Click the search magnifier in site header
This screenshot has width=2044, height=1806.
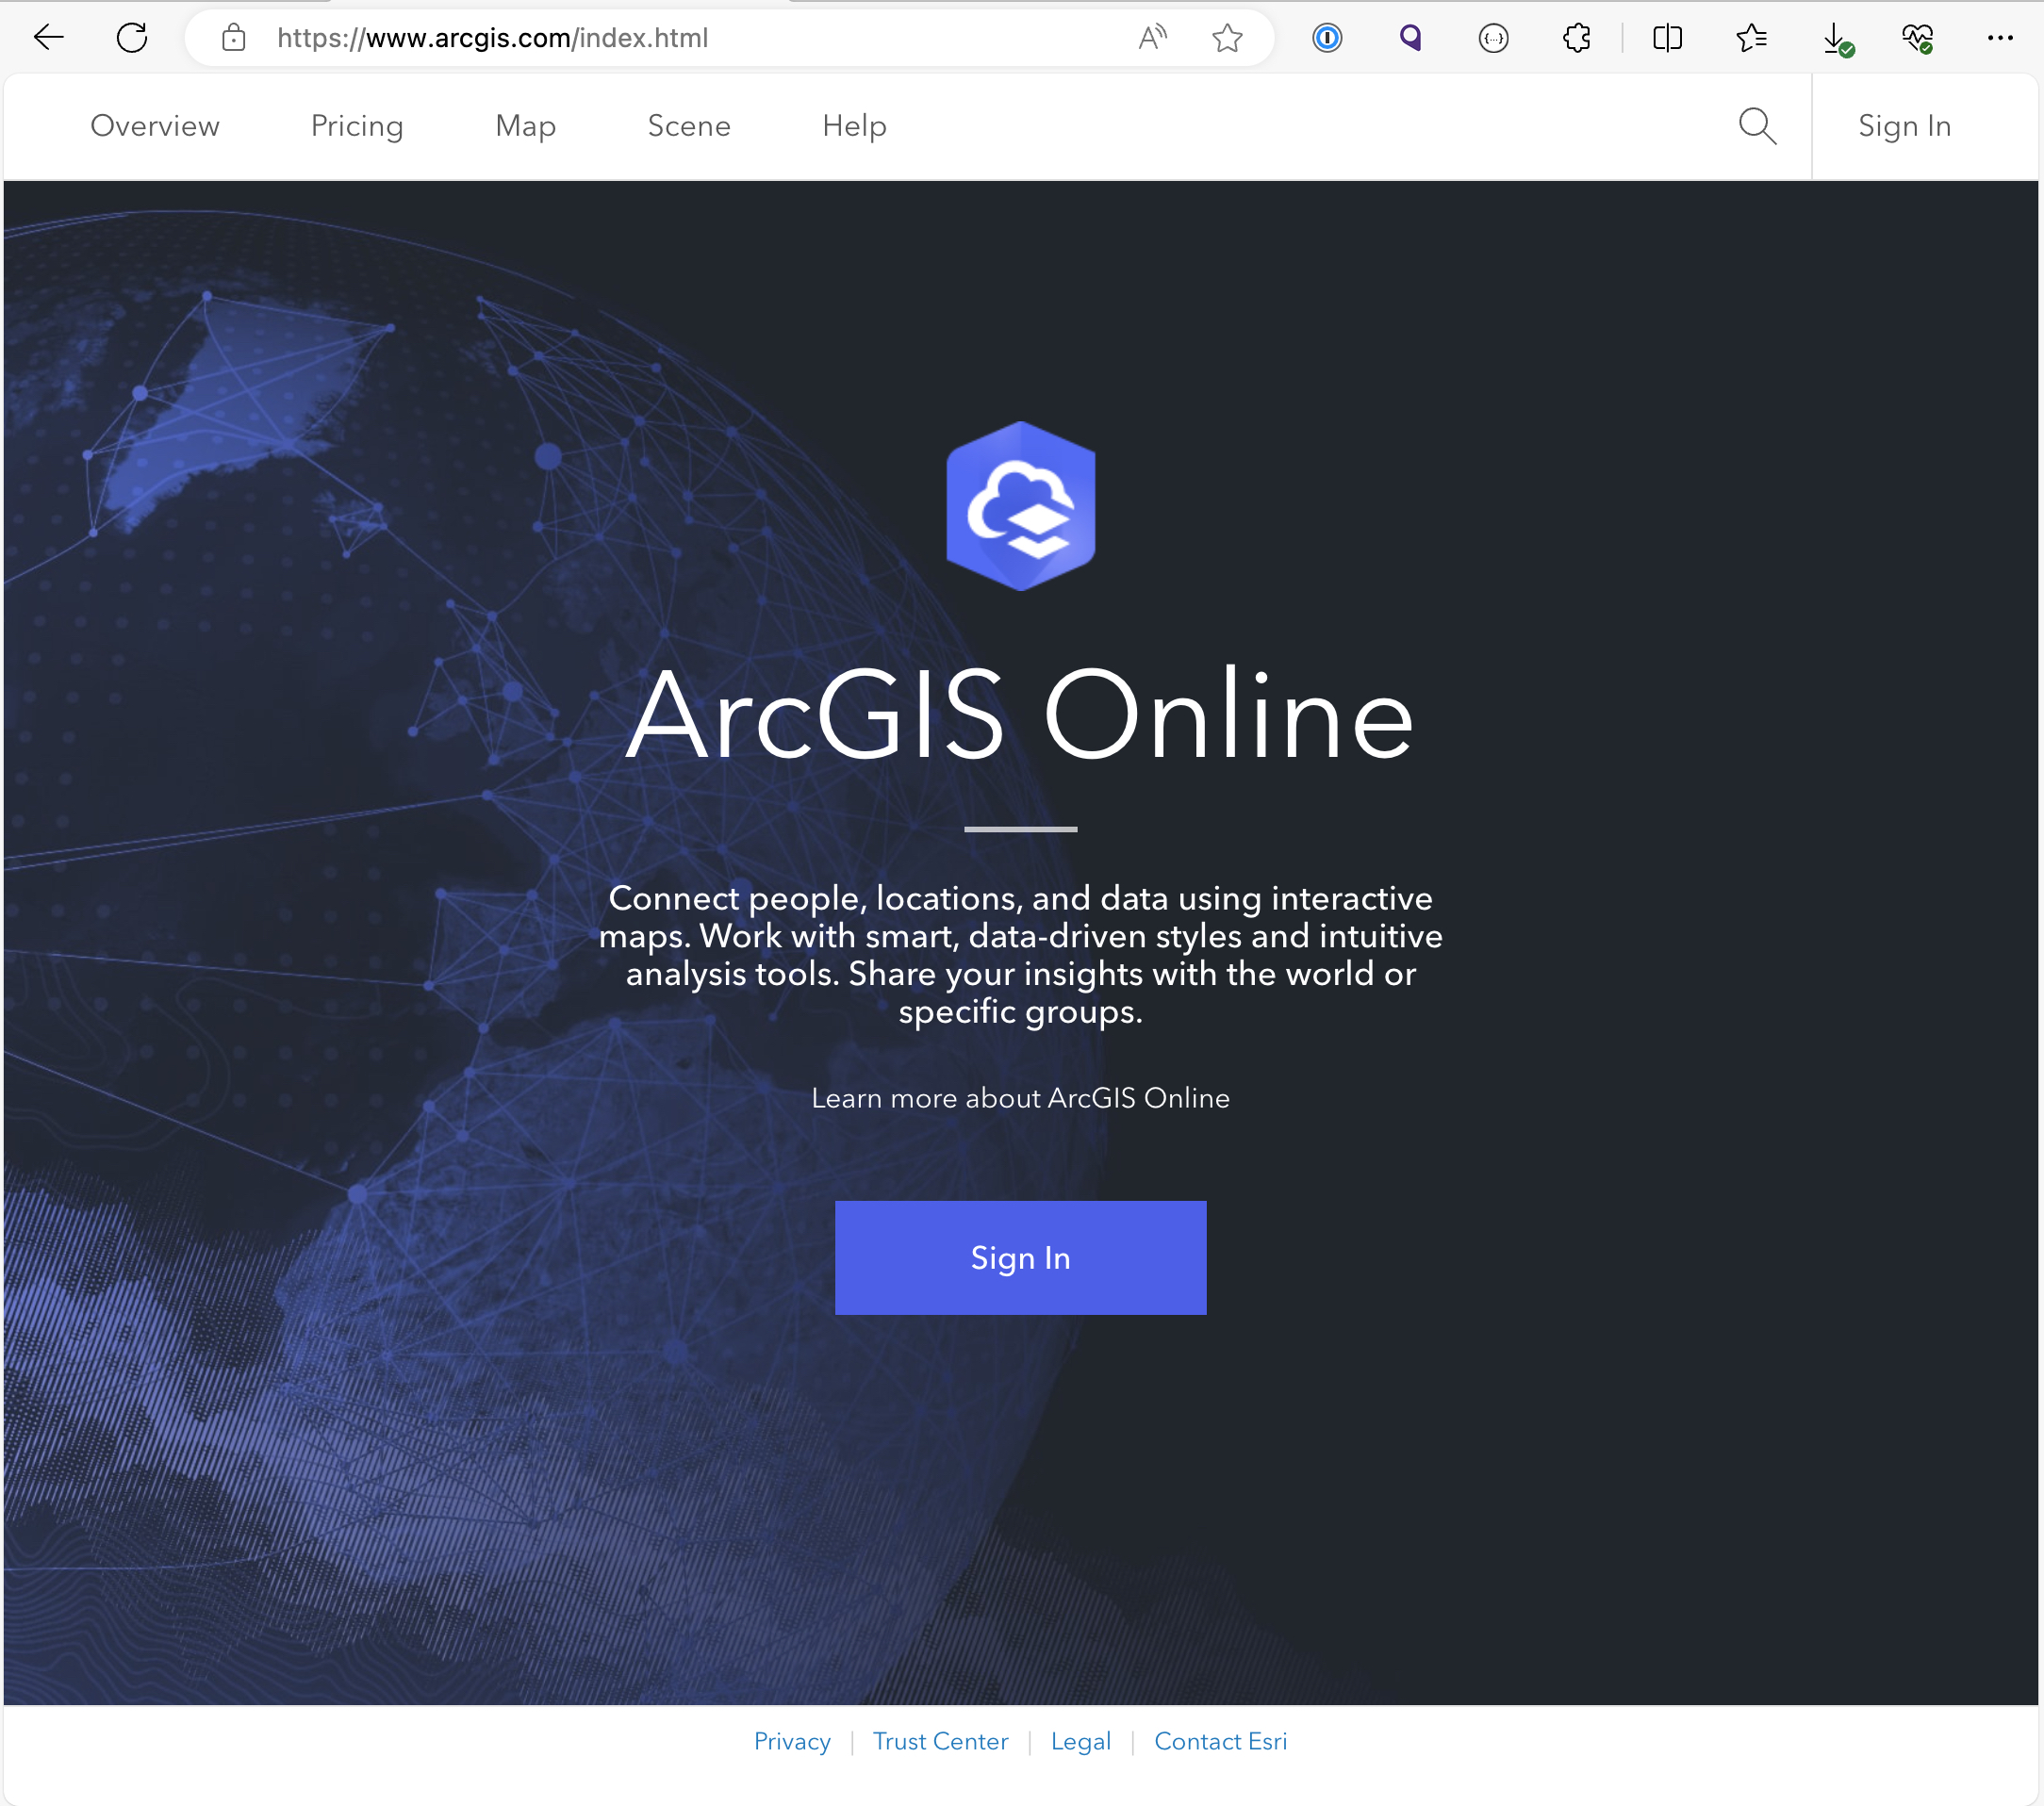pos(1757,126)
